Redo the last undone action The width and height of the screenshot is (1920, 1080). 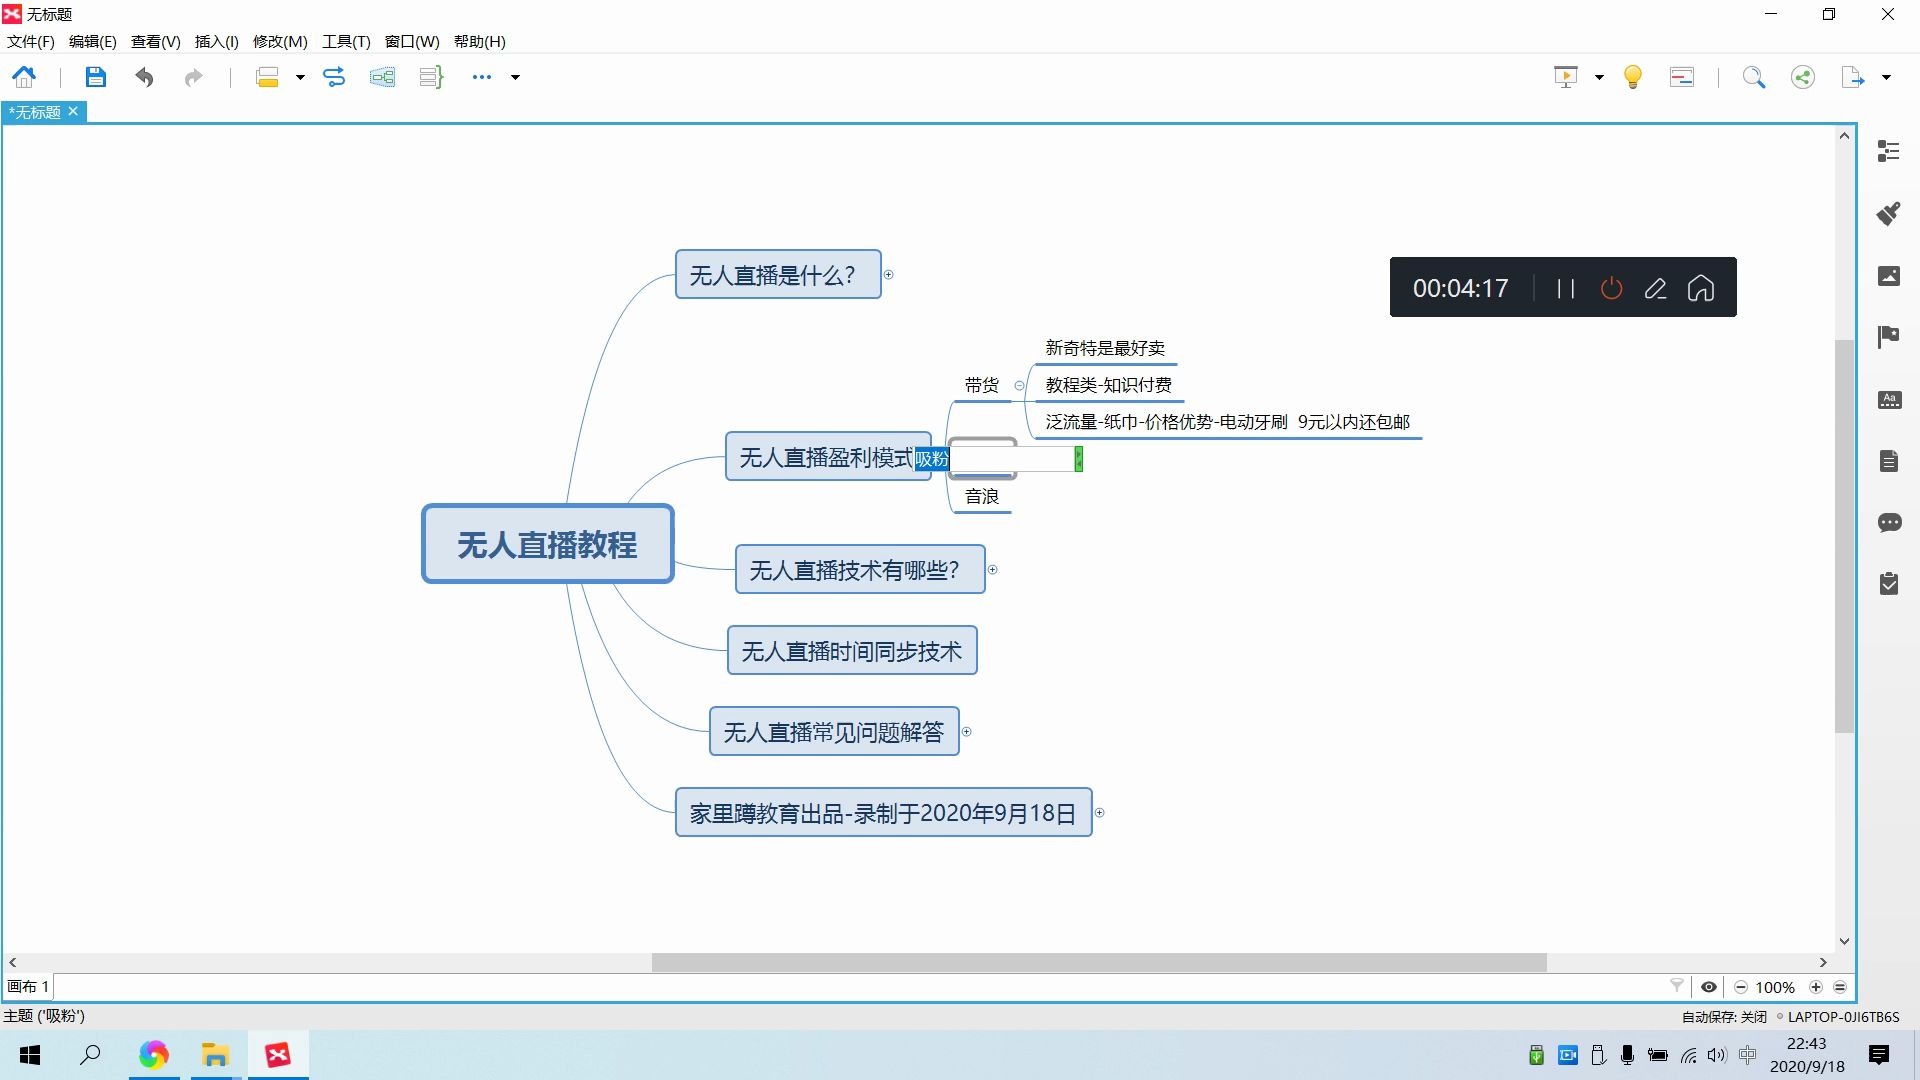point(193,77)
